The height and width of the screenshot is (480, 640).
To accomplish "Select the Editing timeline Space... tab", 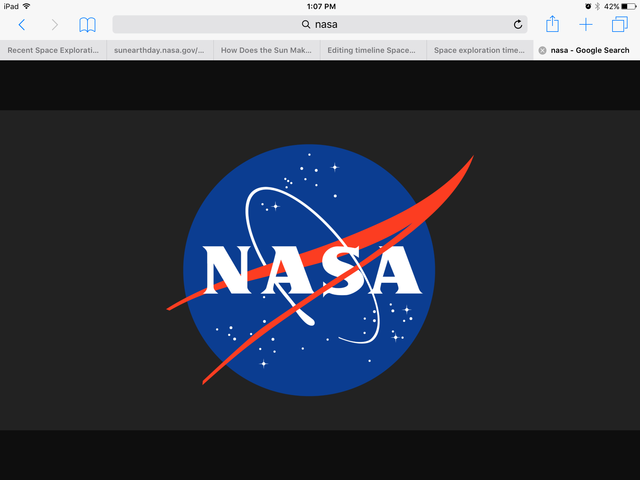I will (373, 50).
